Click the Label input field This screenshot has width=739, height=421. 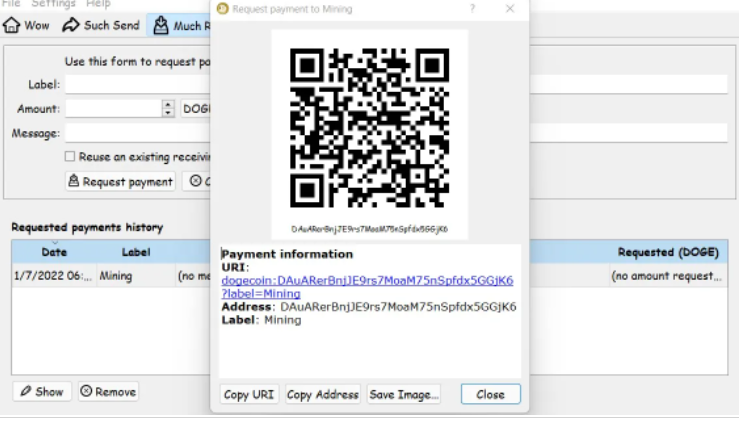point(138,84)
